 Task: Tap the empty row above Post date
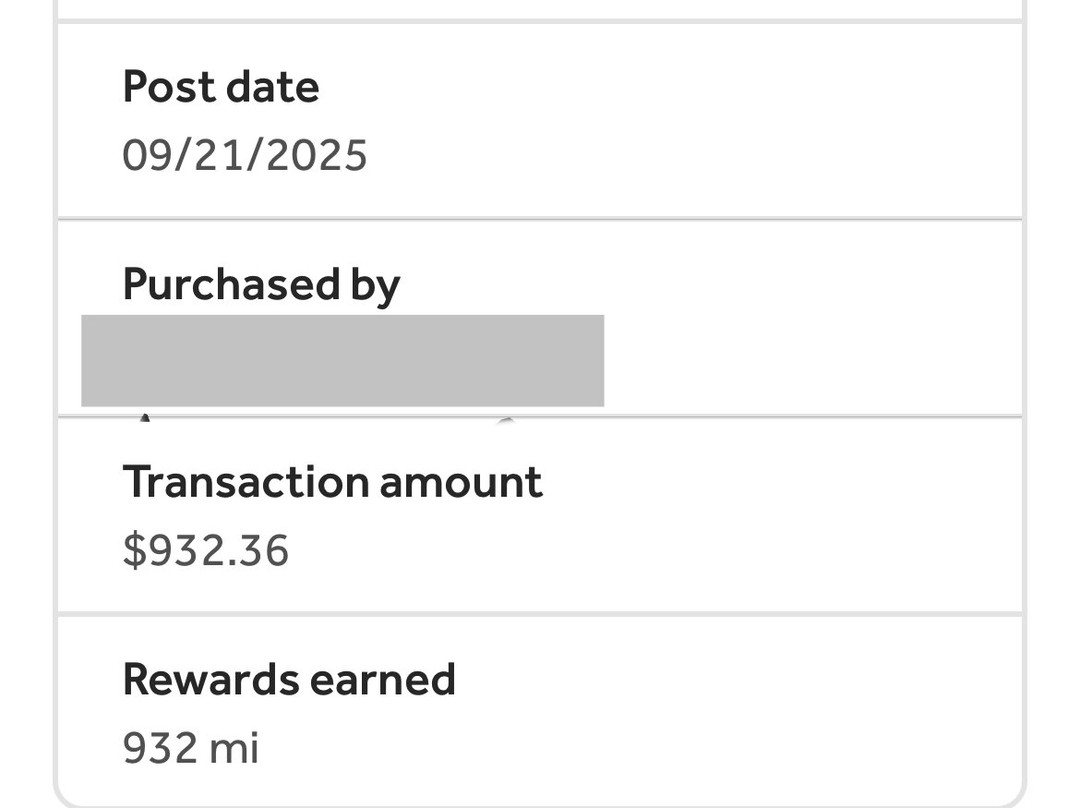(540, 8)
